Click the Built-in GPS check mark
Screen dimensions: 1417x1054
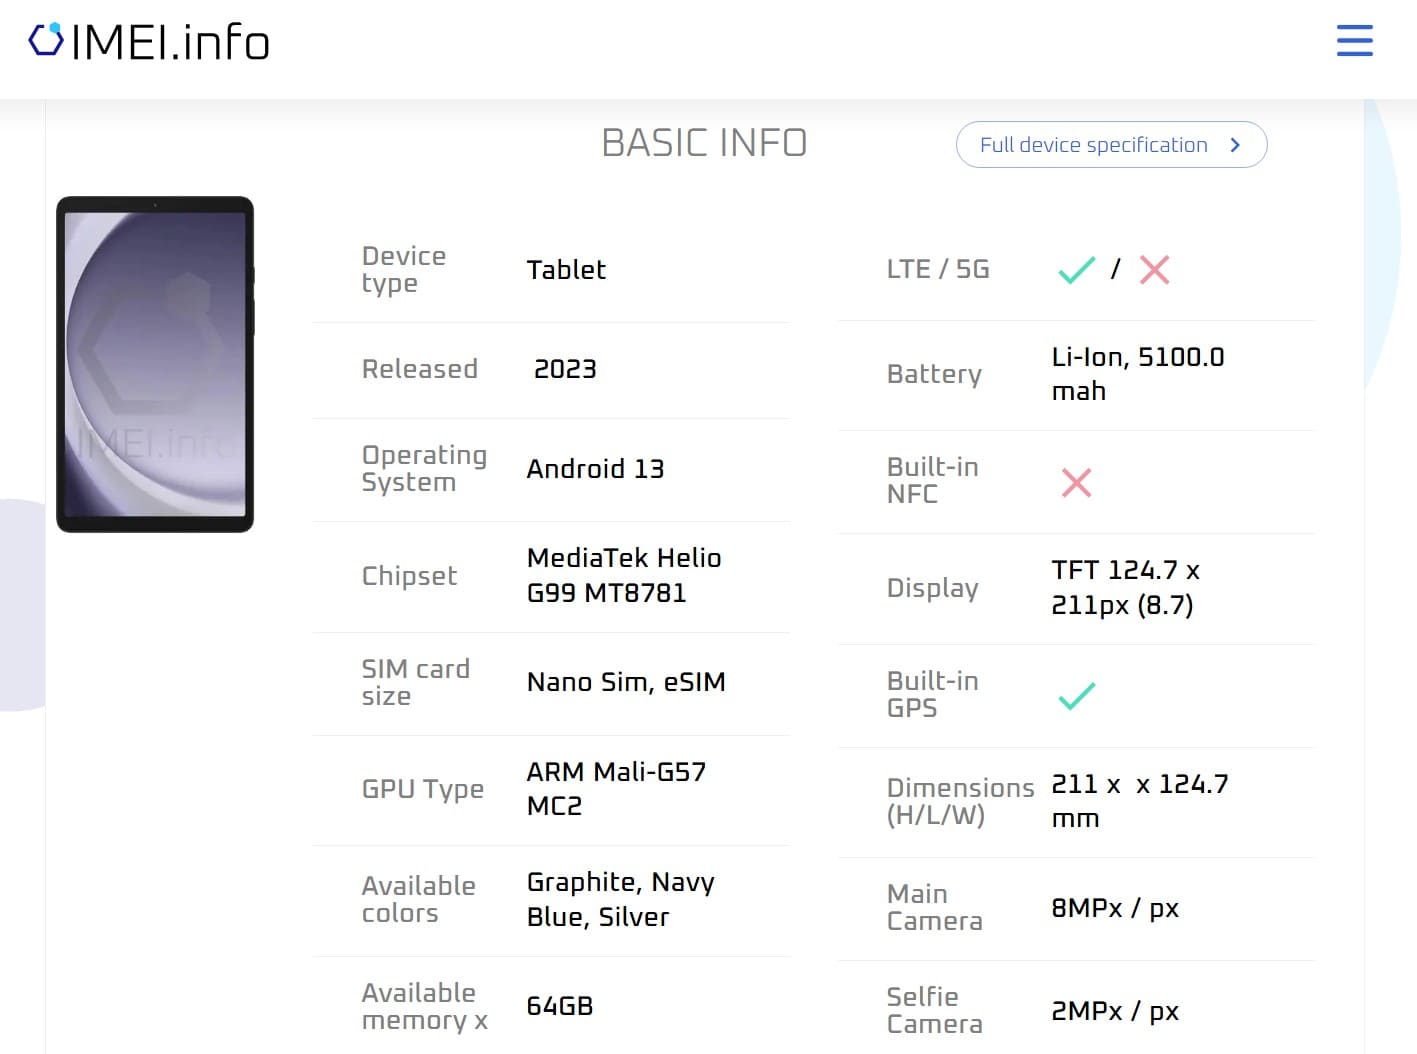click(1076, 696)
